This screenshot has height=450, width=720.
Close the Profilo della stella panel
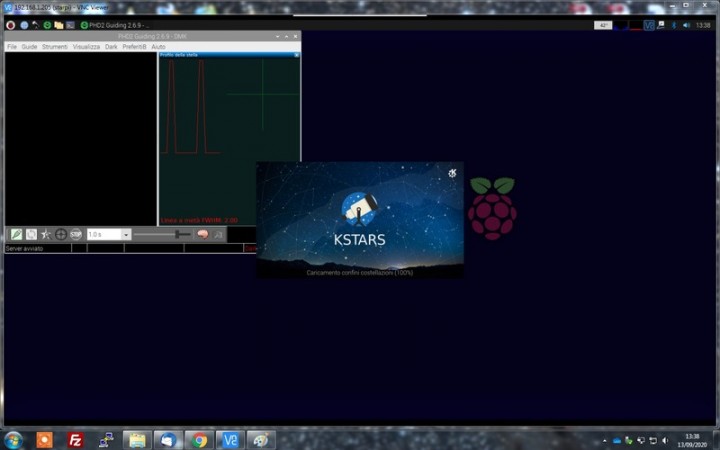pyautogui.click(x=296, y=54)
